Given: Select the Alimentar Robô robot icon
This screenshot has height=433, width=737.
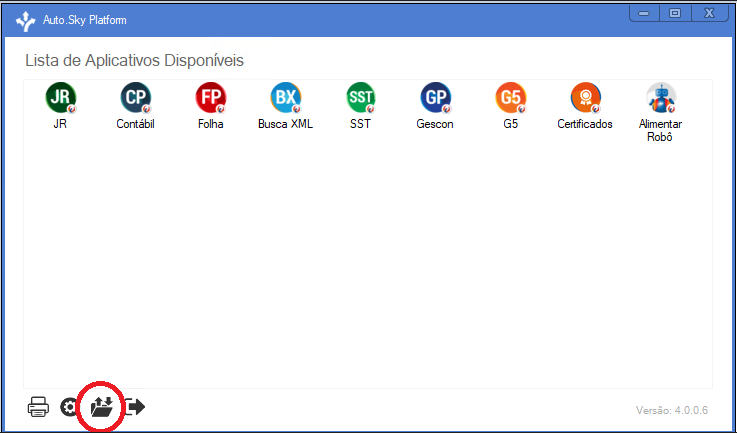Looking at the screenshot, I should tap(660, 98).
